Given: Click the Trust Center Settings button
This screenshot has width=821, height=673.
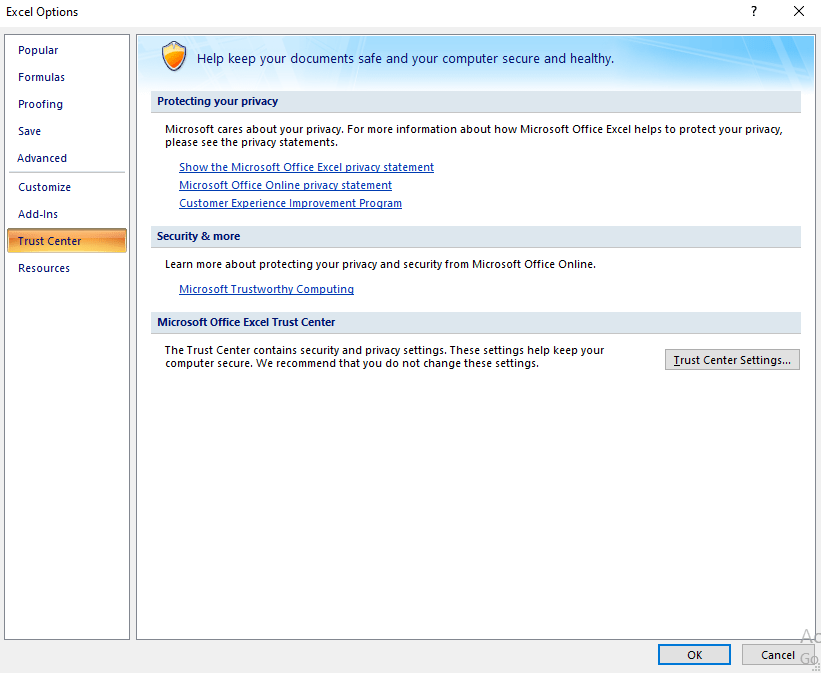Looking at the screenshot, I should [x=732, y=360].
